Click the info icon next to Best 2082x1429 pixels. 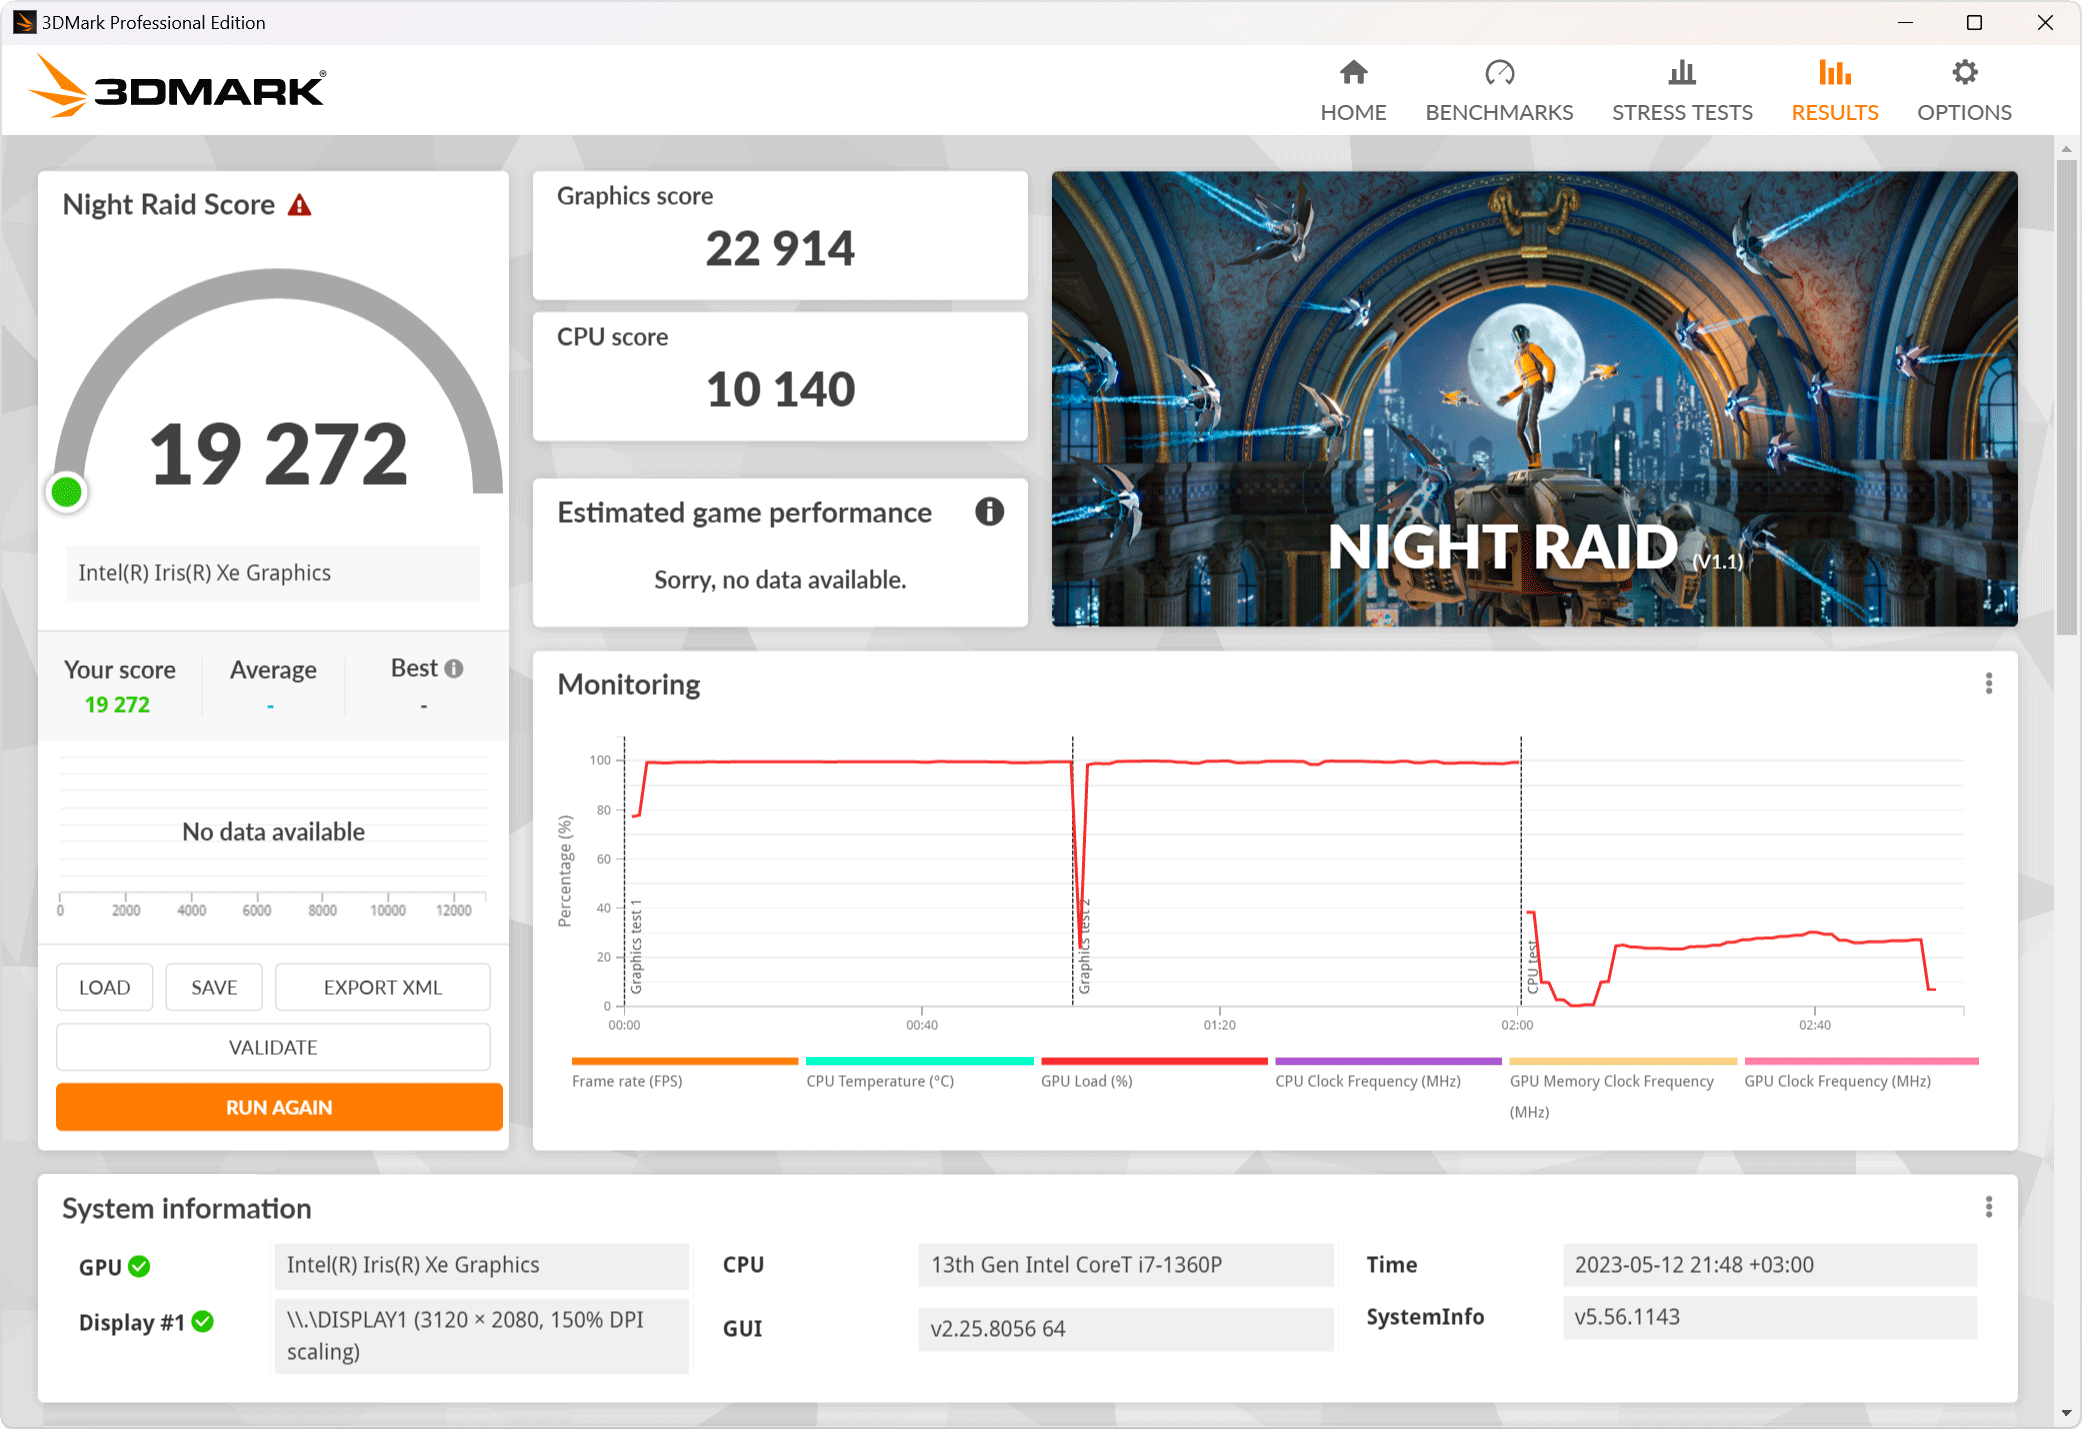click(x=454, y=669)
